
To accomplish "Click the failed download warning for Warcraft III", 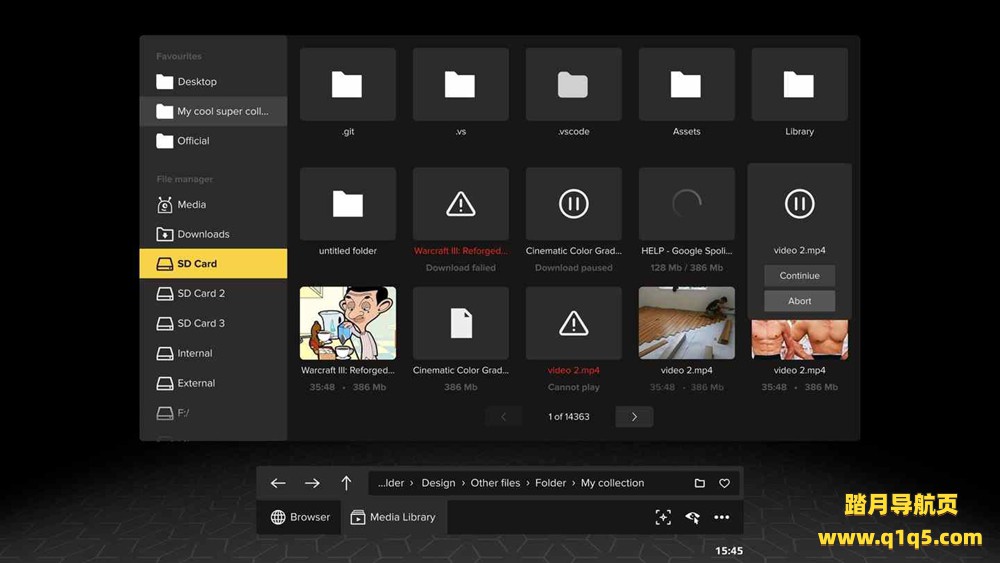I will coord(460,204).
